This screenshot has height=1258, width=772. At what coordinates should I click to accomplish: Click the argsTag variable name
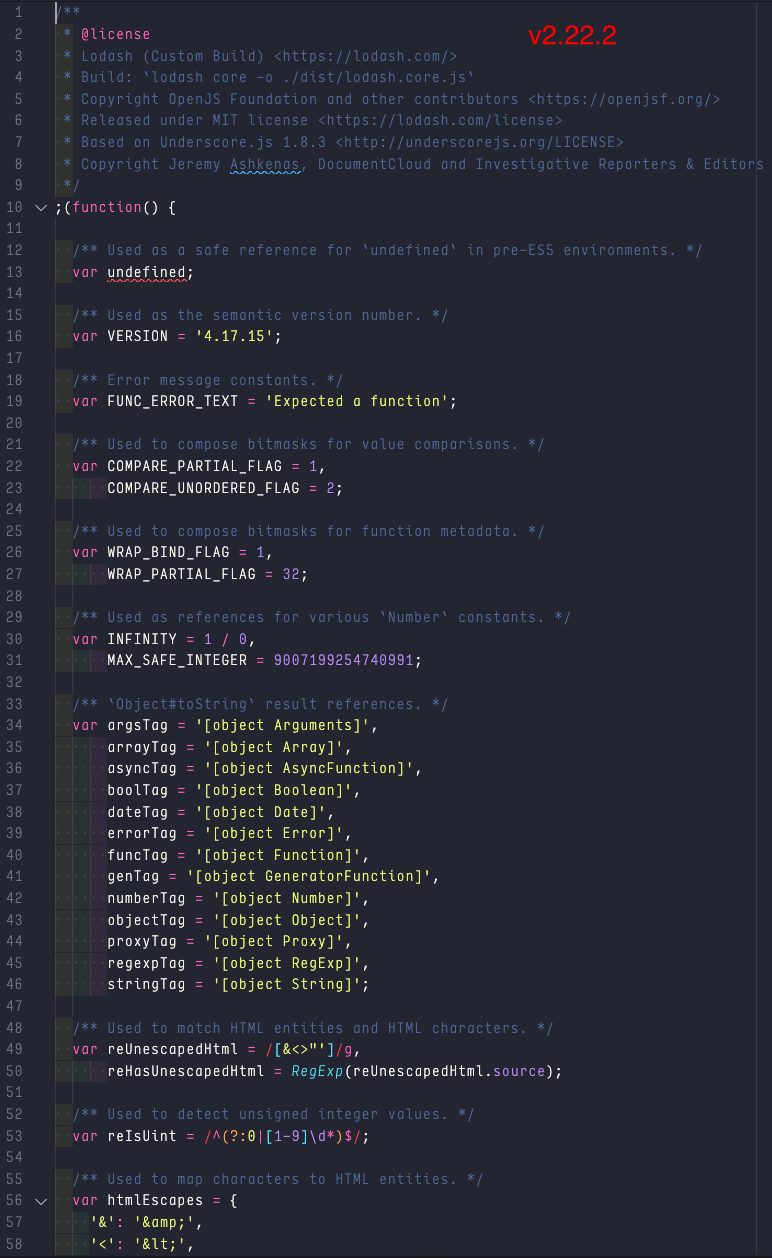point(137,726)
